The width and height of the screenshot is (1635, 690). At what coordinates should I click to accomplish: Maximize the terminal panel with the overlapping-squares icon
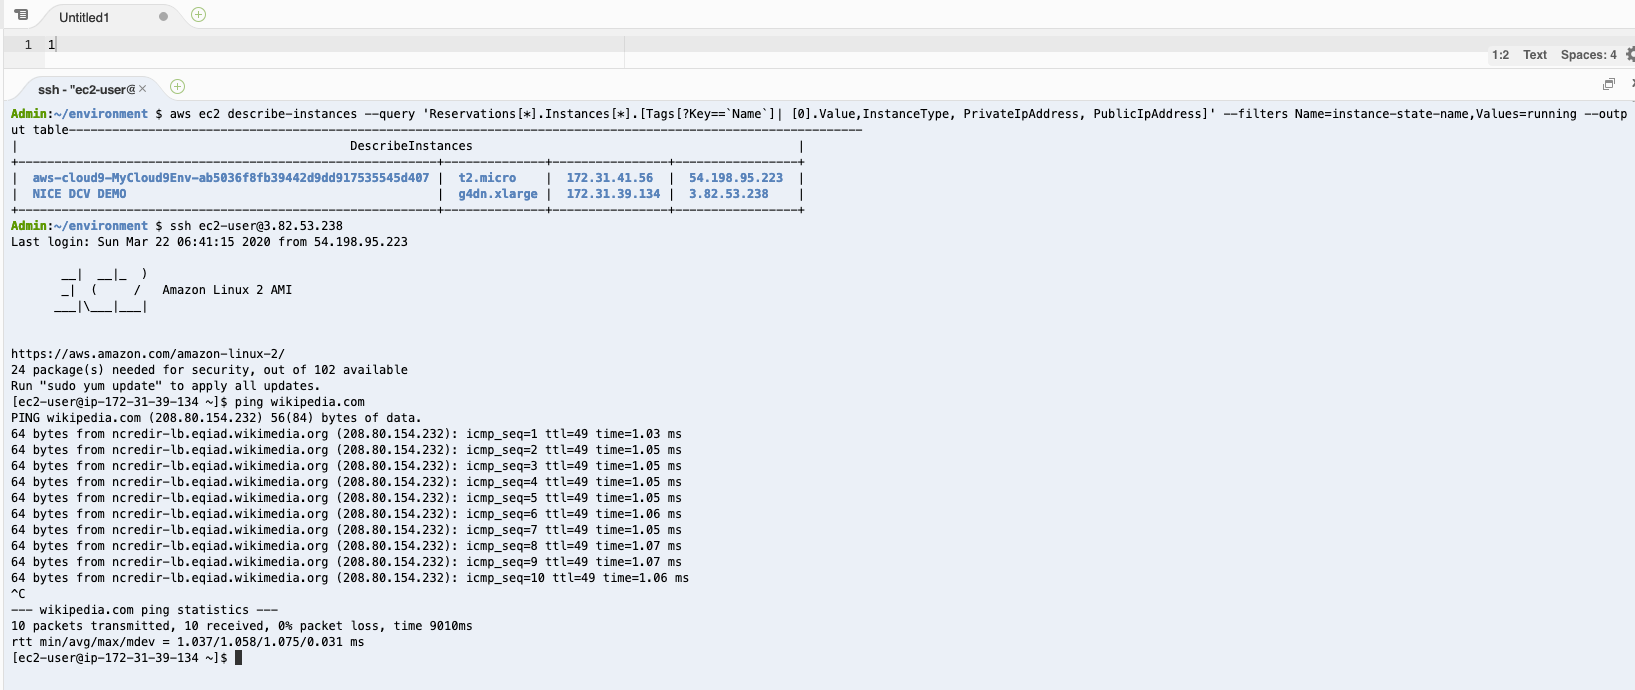tap(1609, 84)
